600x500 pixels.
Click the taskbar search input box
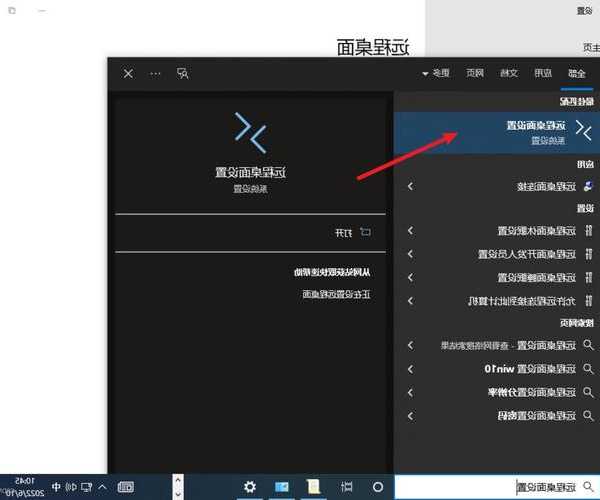click(495, 486)
